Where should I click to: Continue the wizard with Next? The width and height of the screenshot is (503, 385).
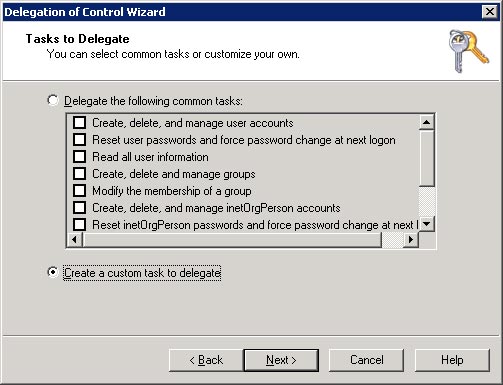pyautogui.click(x=281, y=360)
